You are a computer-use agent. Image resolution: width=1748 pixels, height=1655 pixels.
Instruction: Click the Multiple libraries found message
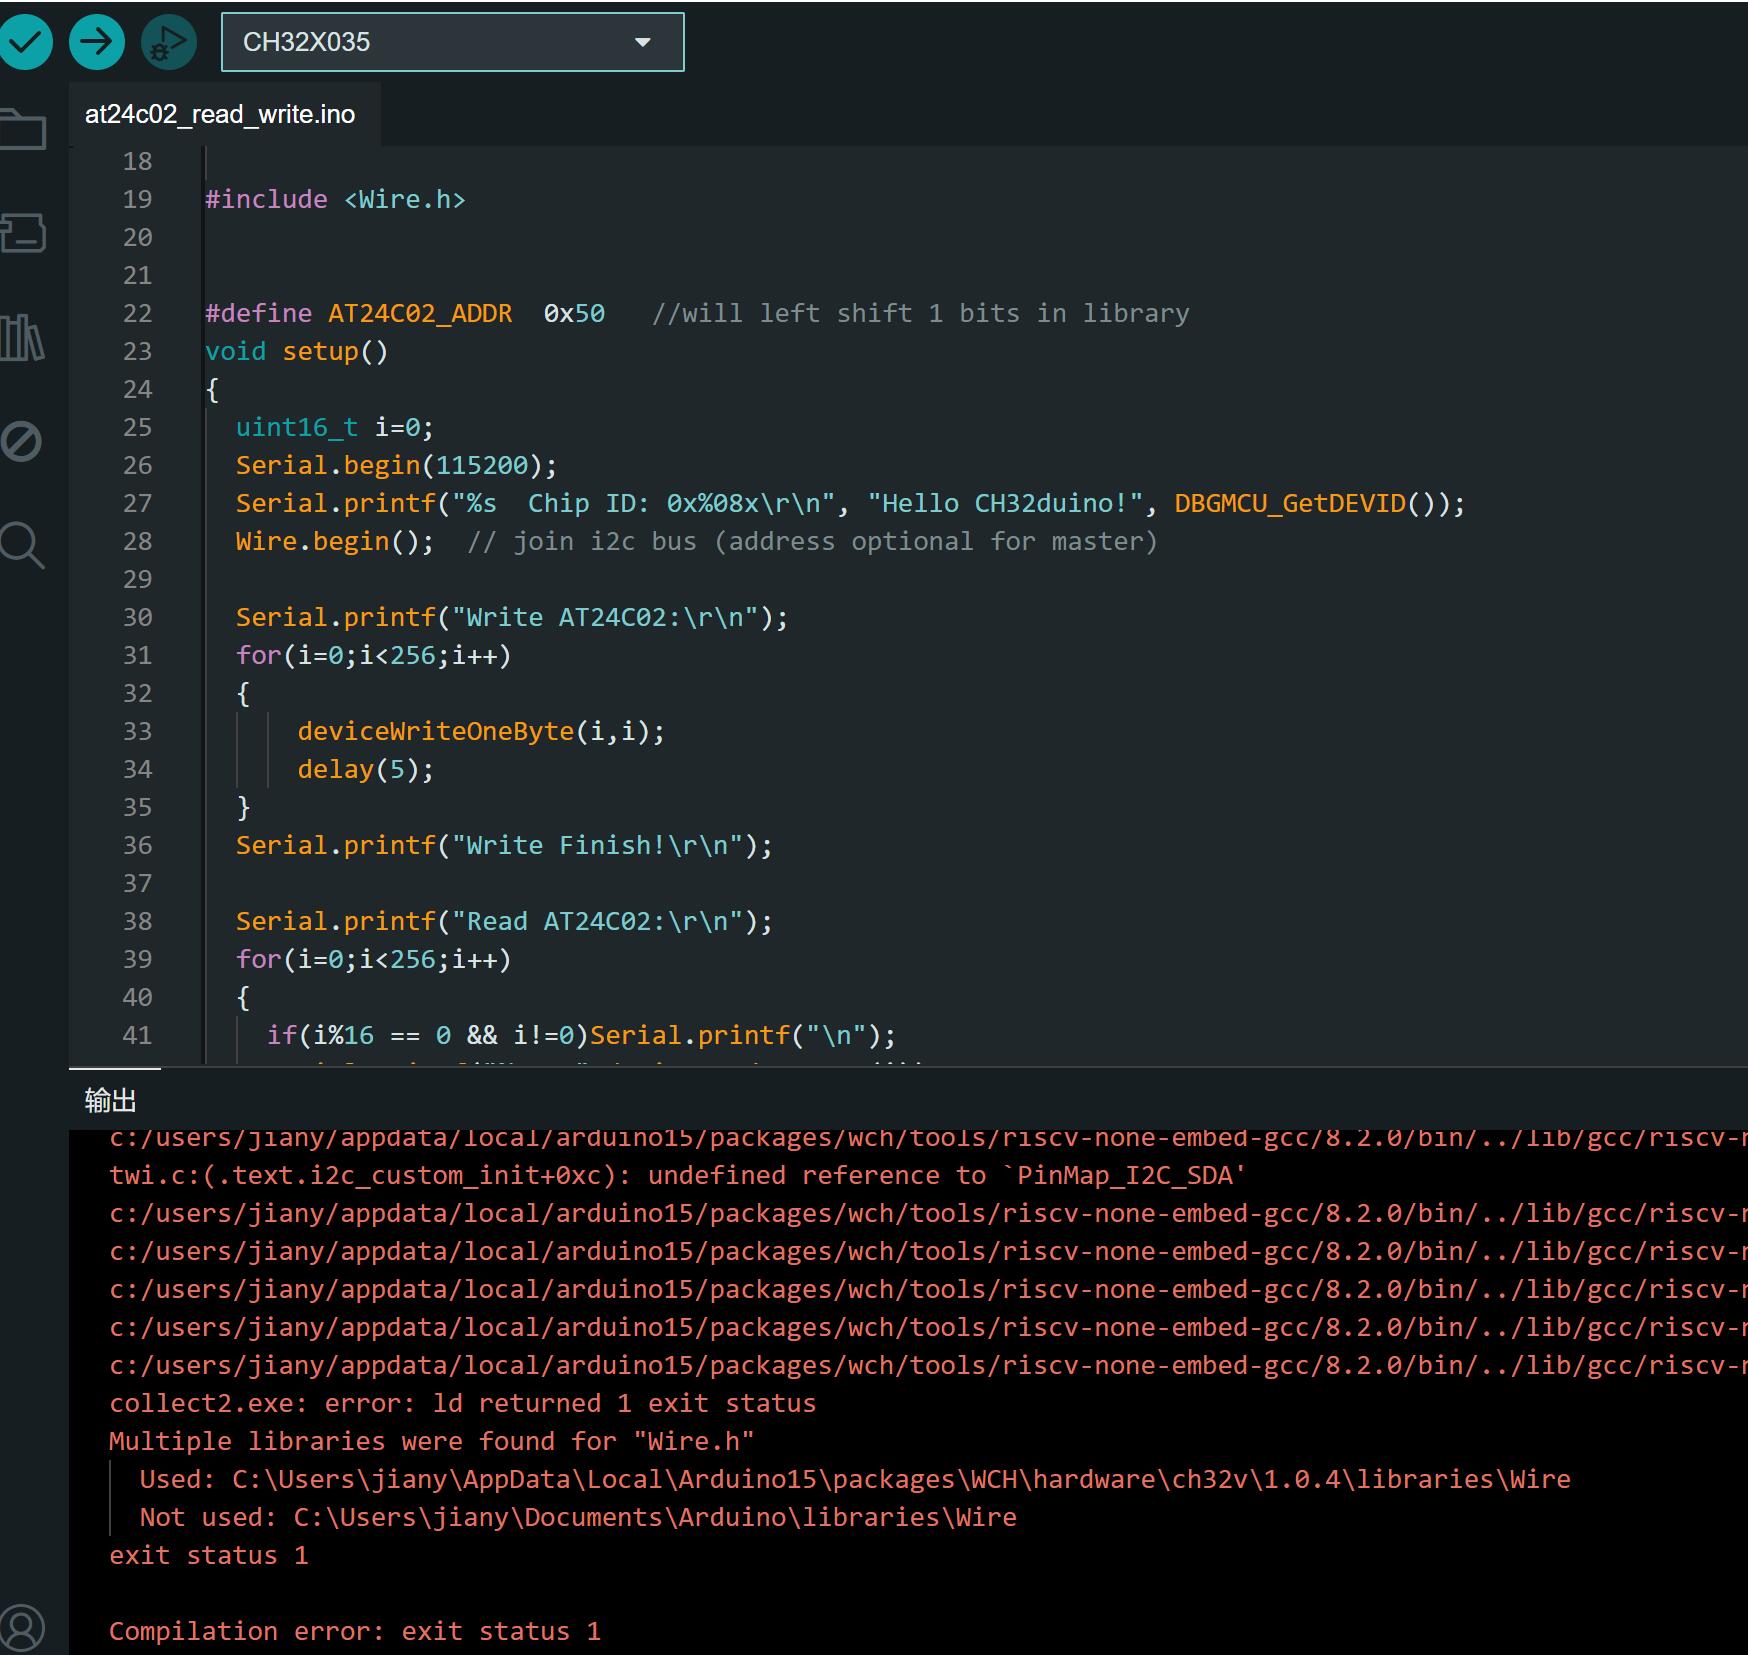(x=432, y=1441)
